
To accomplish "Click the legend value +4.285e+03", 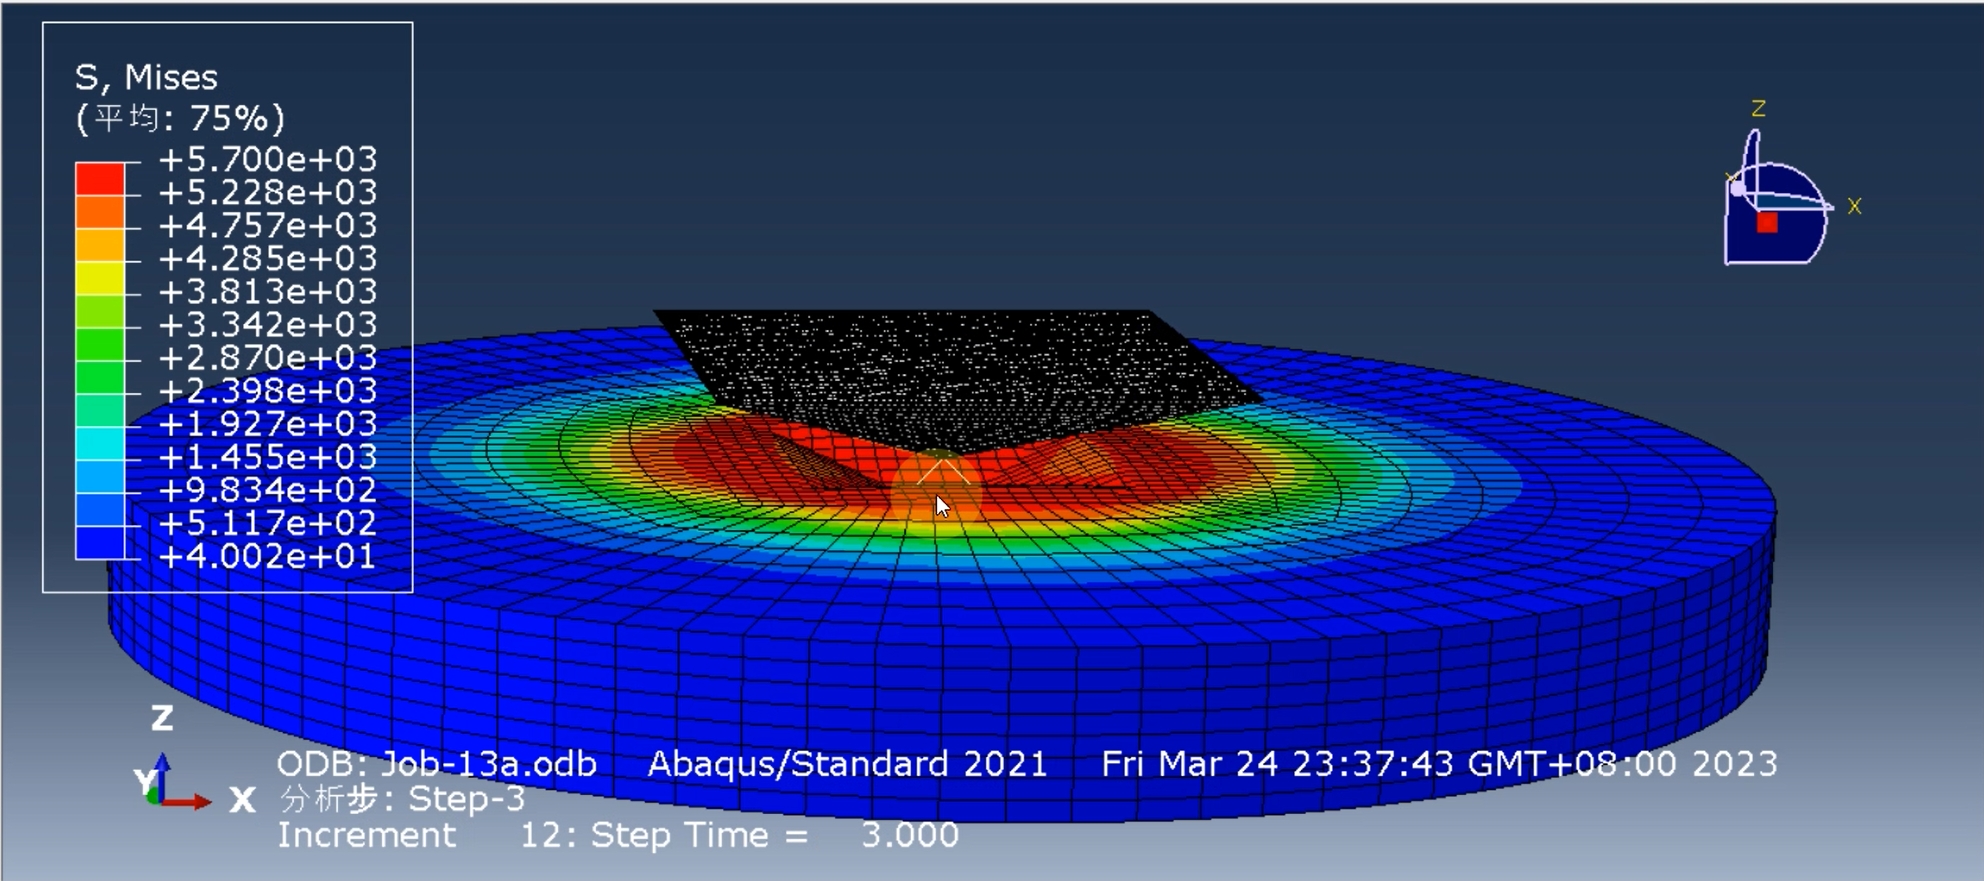I will point(268,258).
